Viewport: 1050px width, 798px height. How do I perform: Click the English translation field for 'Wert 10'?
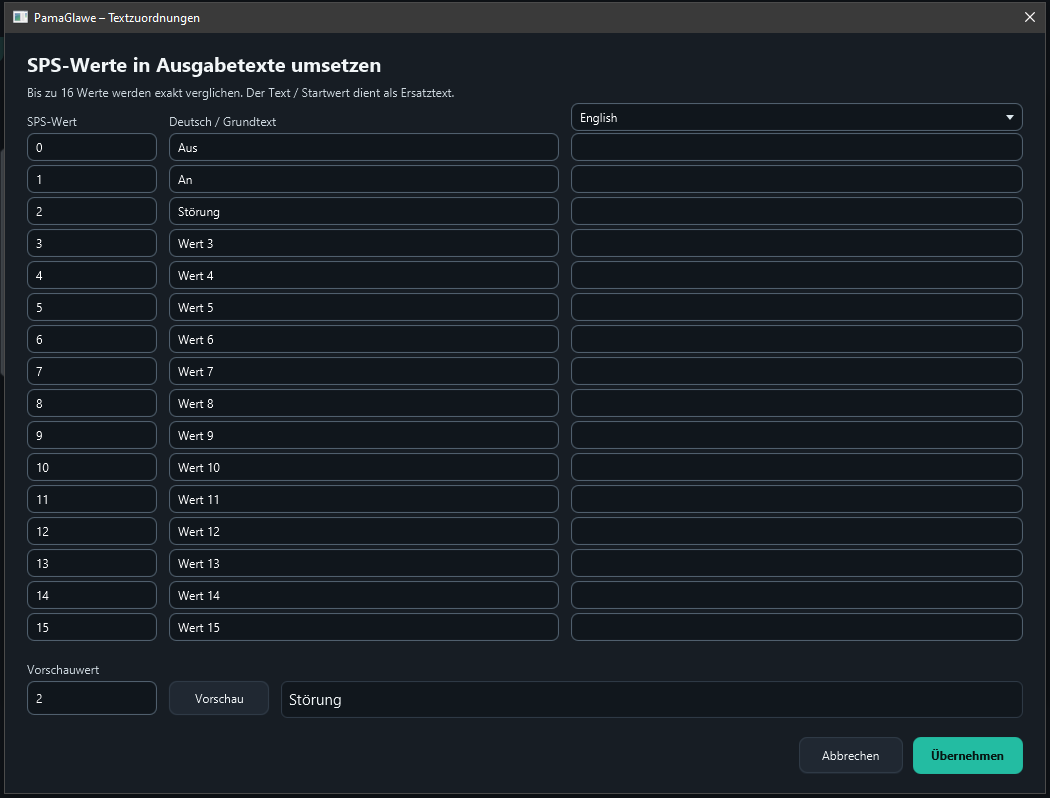point(796,467)
